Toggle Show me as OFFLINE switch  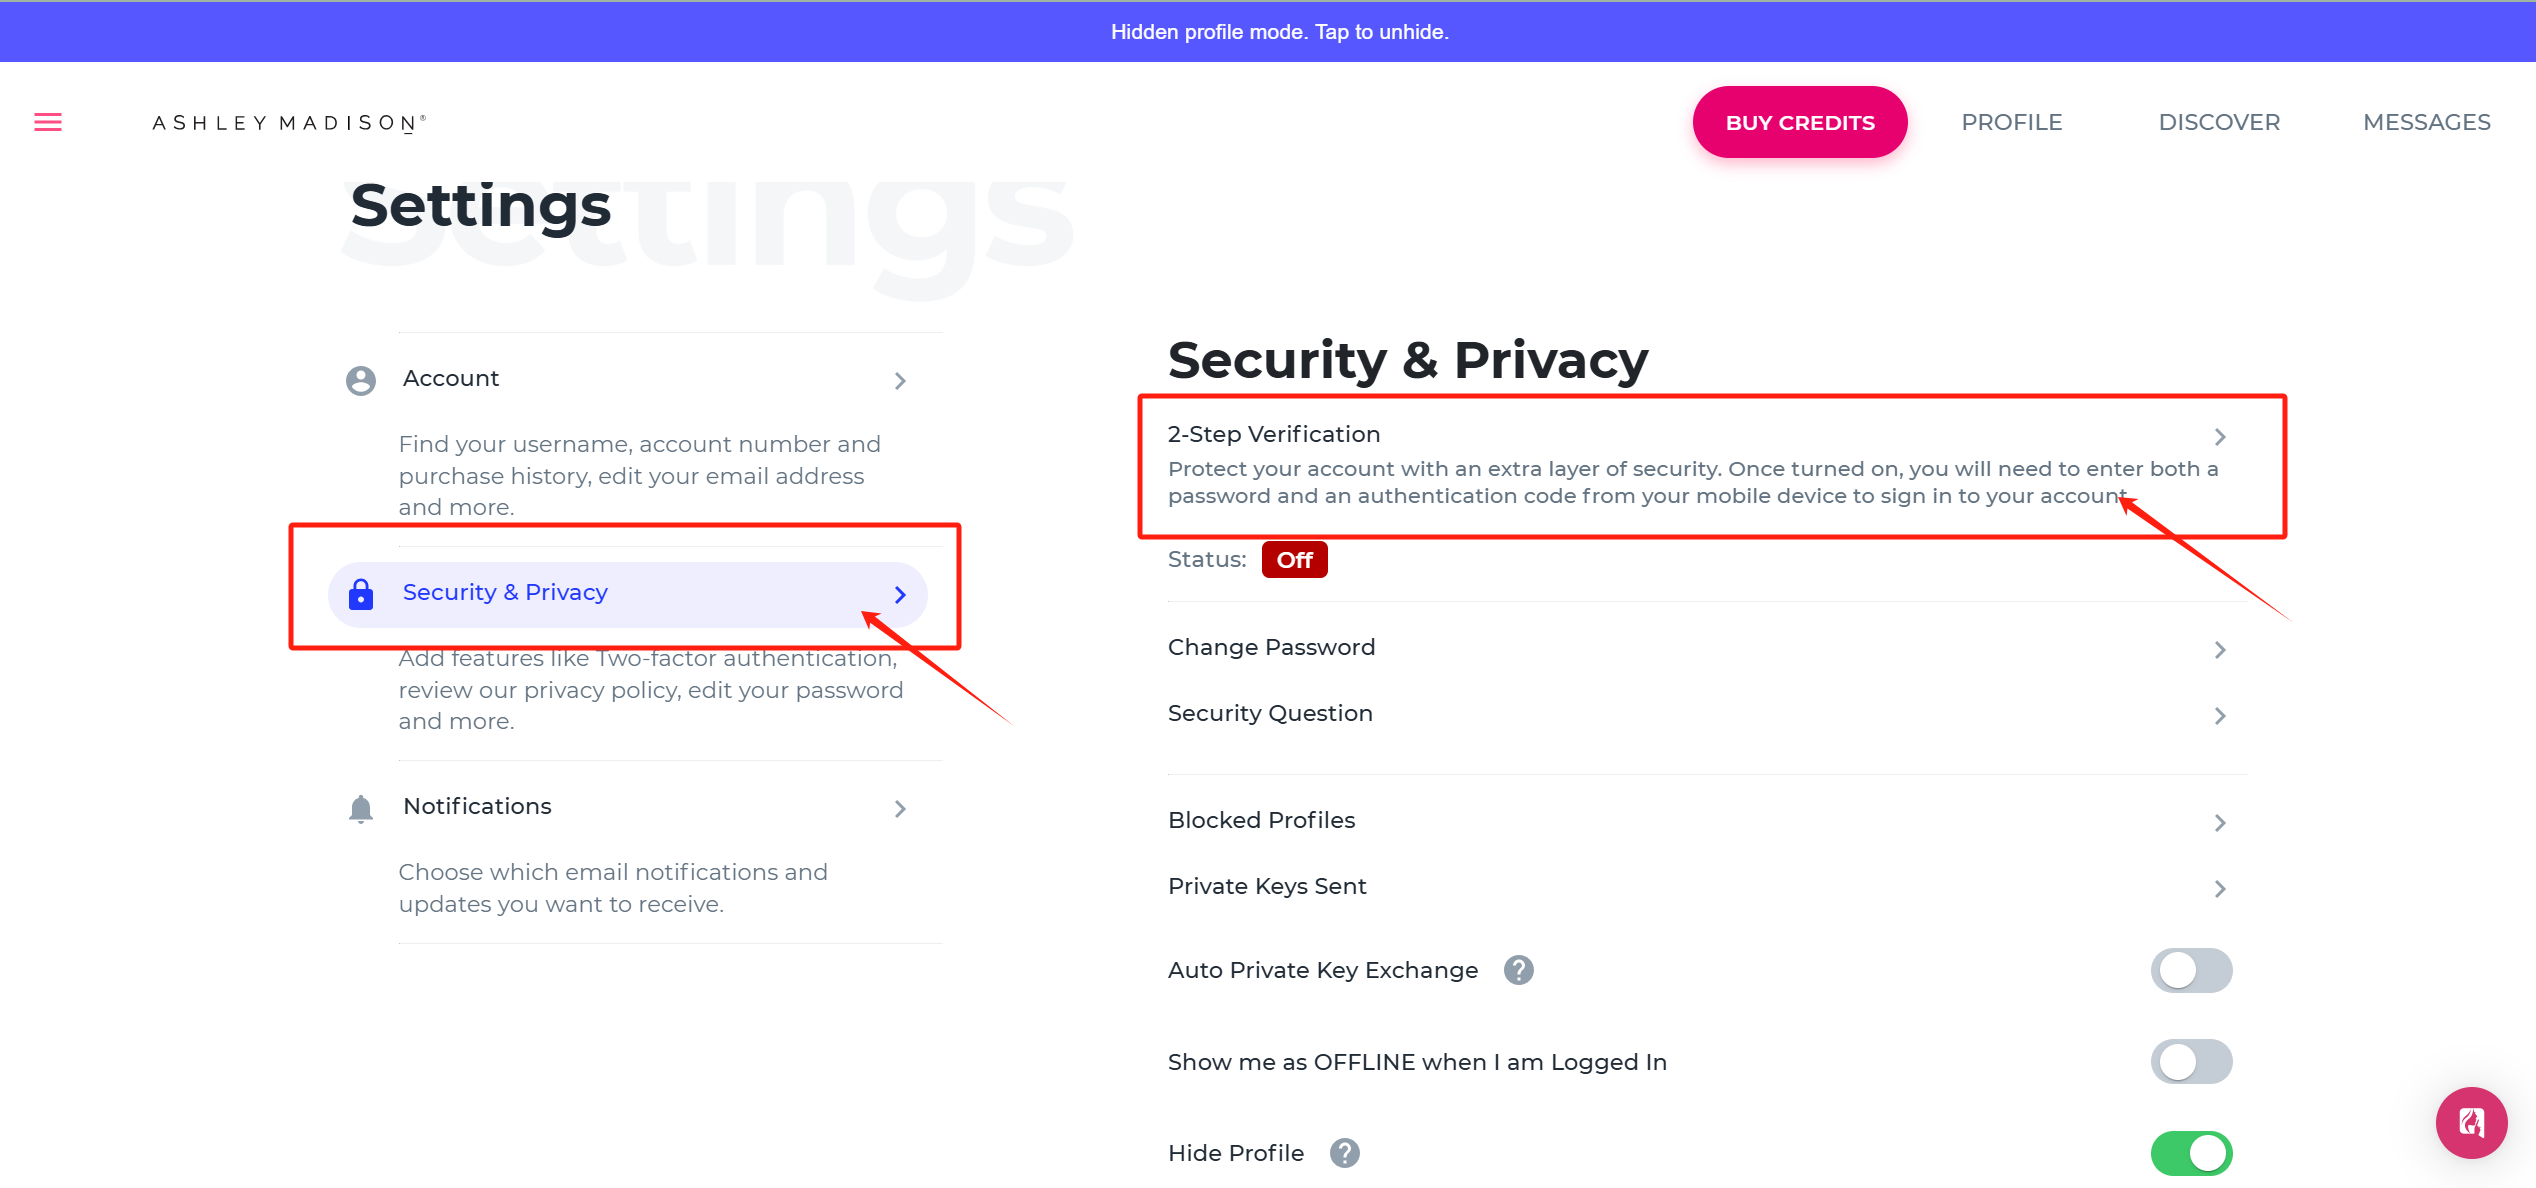pyautogui.click(x=2192, y=1062)
